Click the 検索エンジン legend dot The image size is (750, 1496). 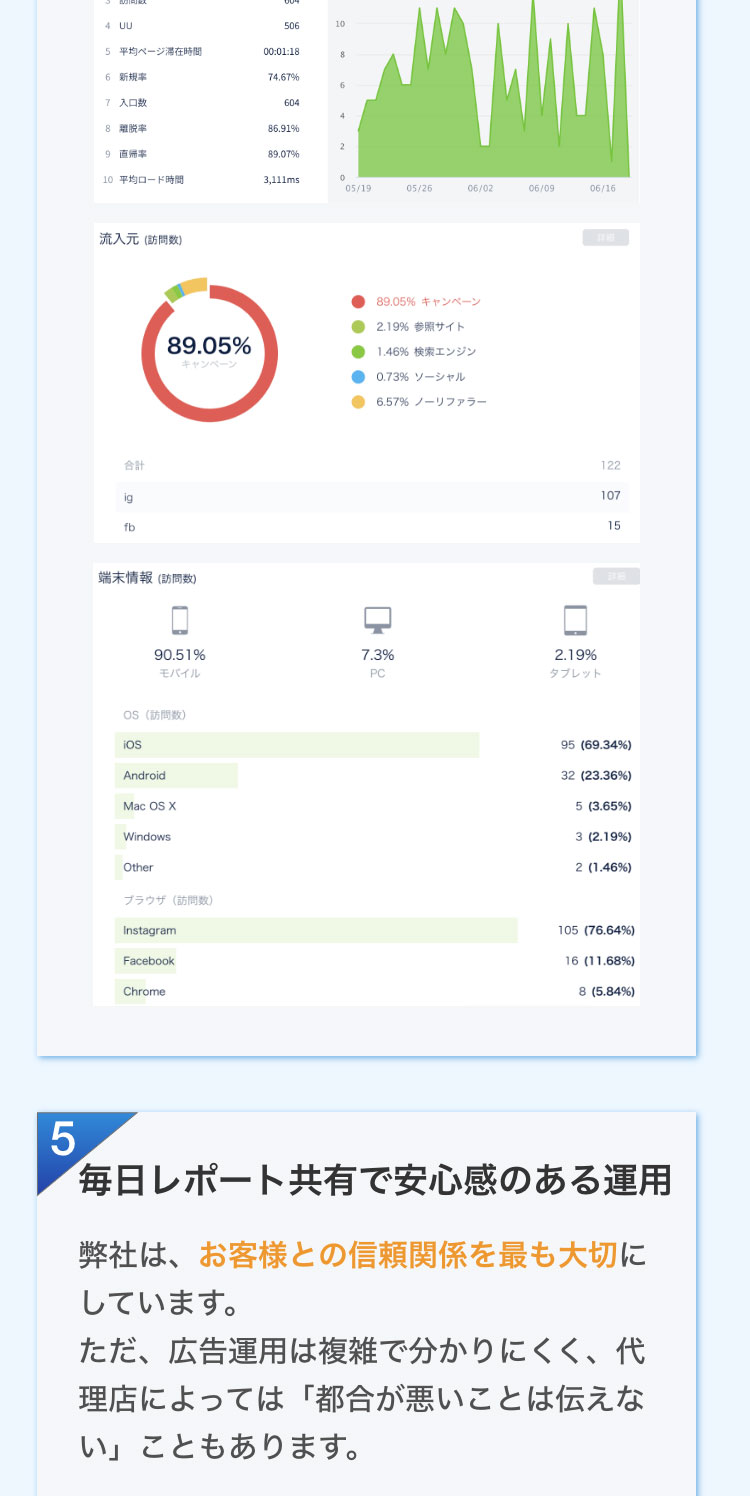pos(358,352)
